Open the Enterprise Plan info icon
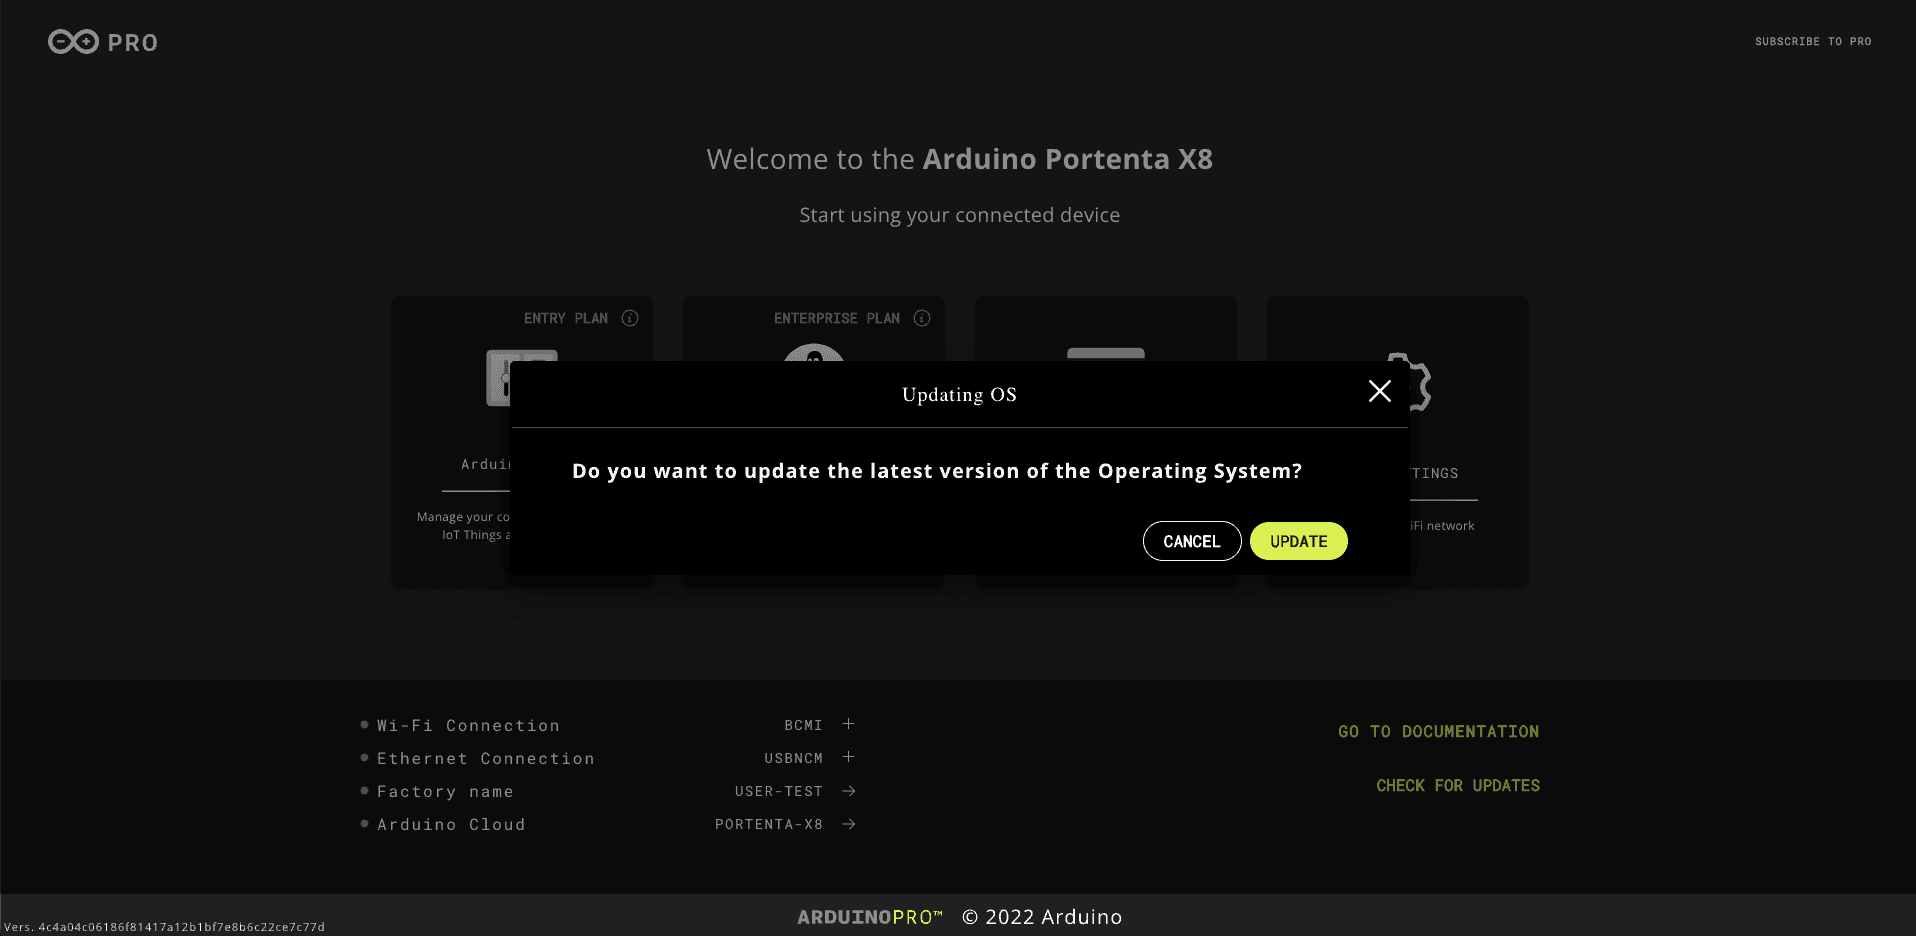This screenshot has height=936, width=1916. [922, 318]
